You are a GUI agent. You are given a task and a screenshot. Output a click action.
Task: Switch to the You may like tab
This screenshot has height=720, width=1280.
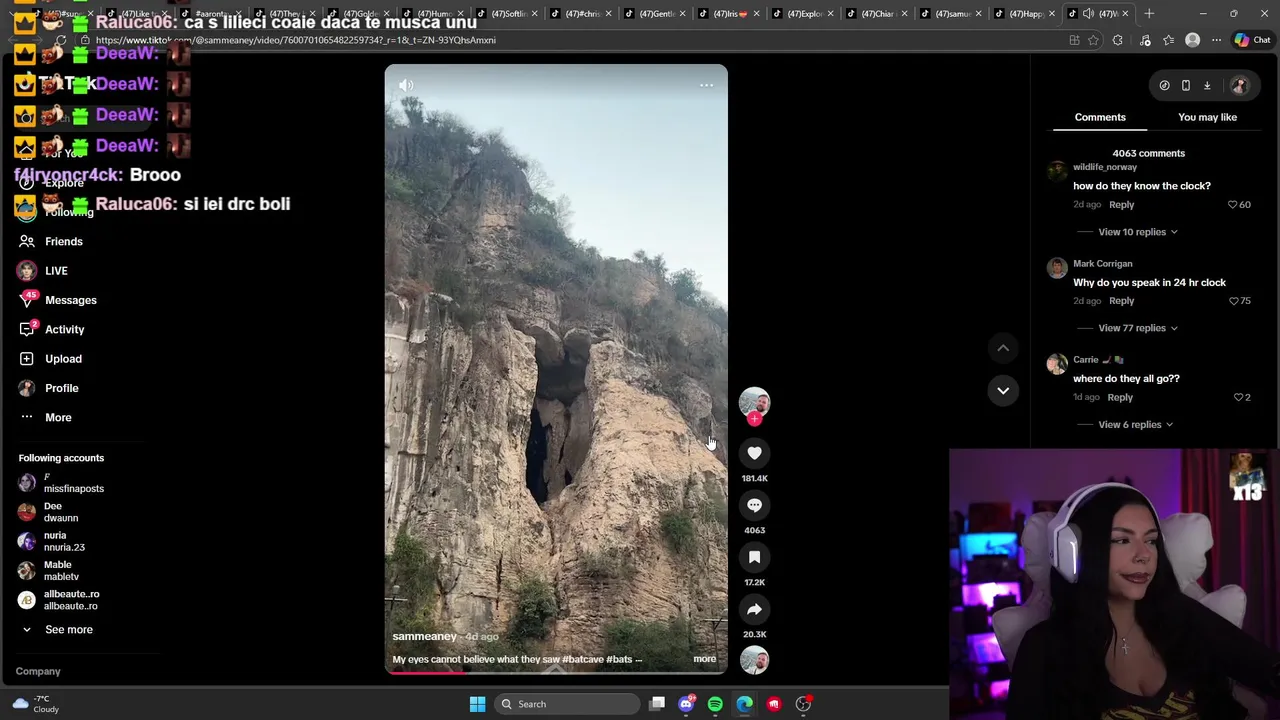point(1207,117)
